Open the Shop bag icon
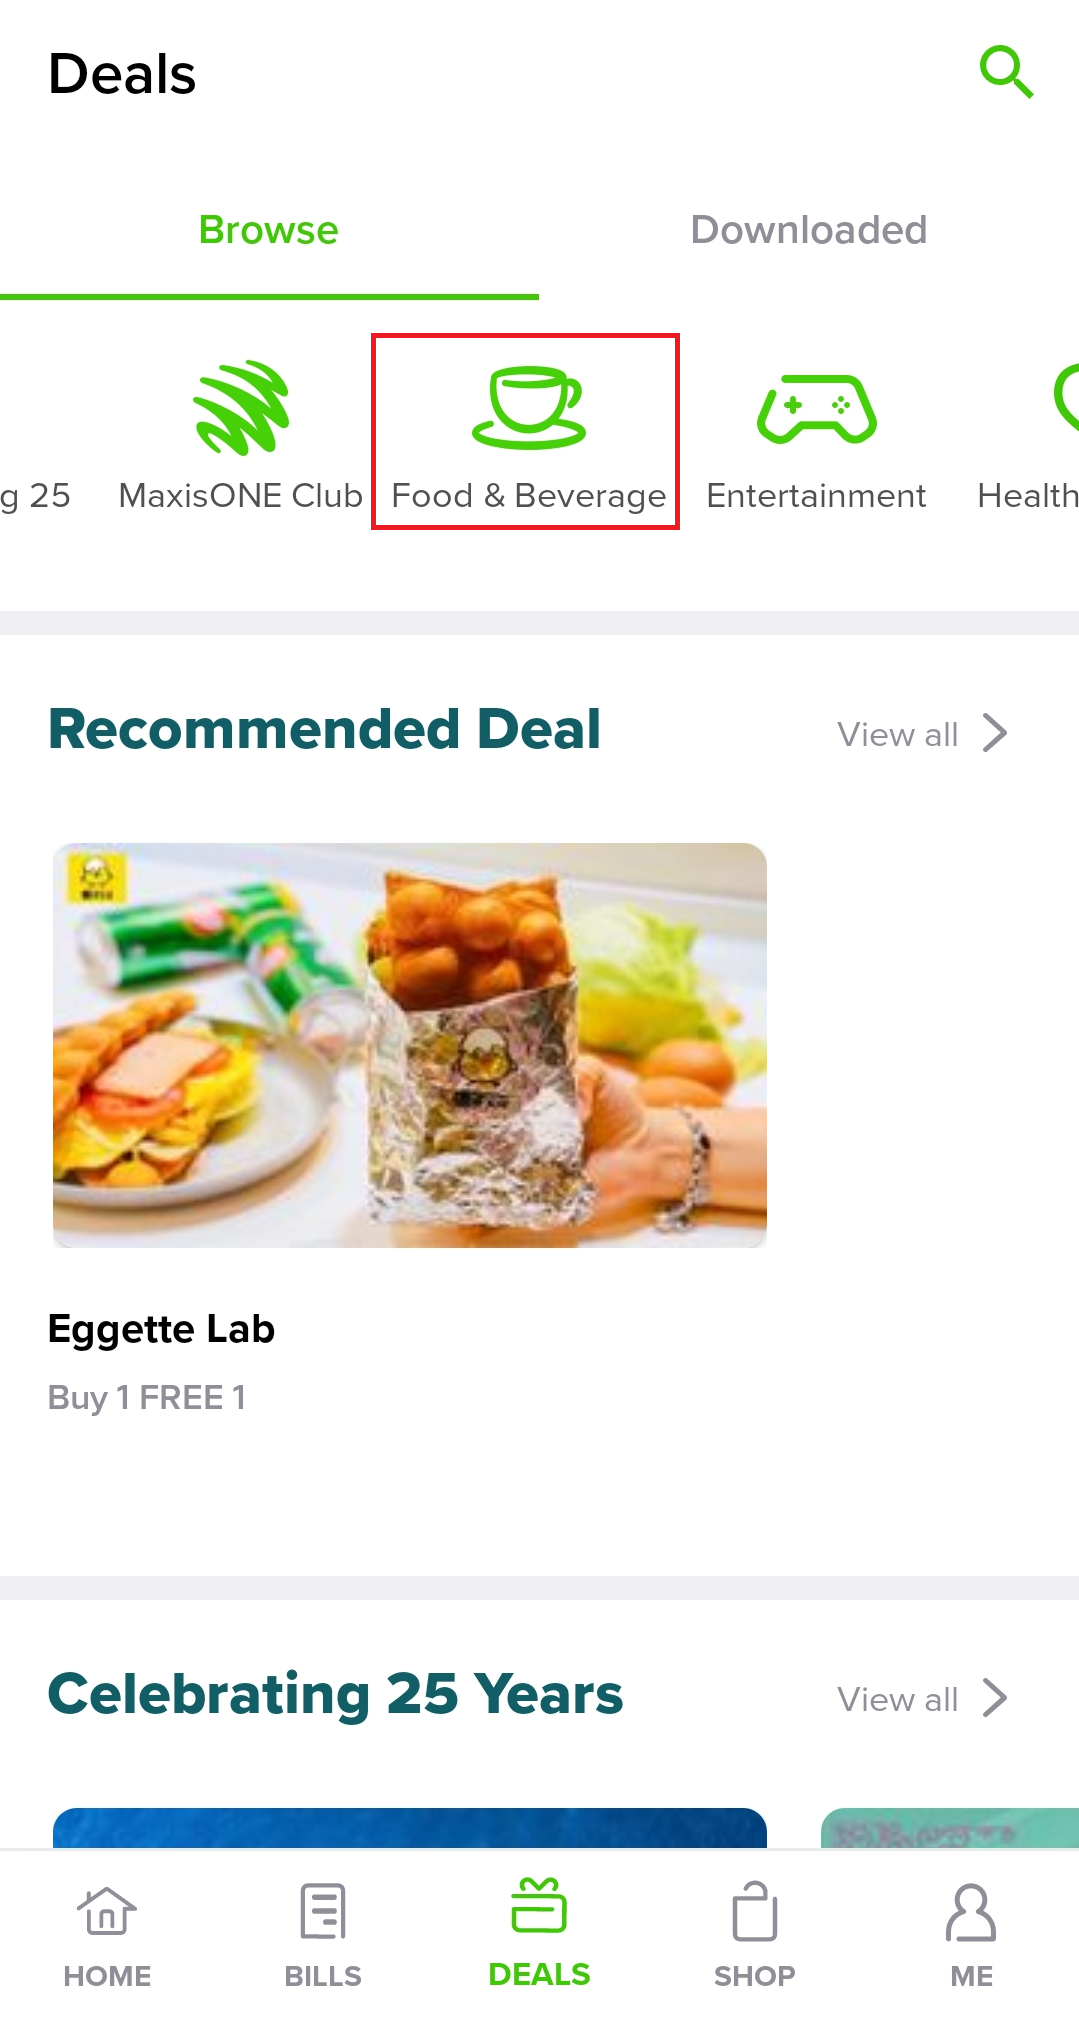The image size is (1079, 2017). coord(754,1912)
